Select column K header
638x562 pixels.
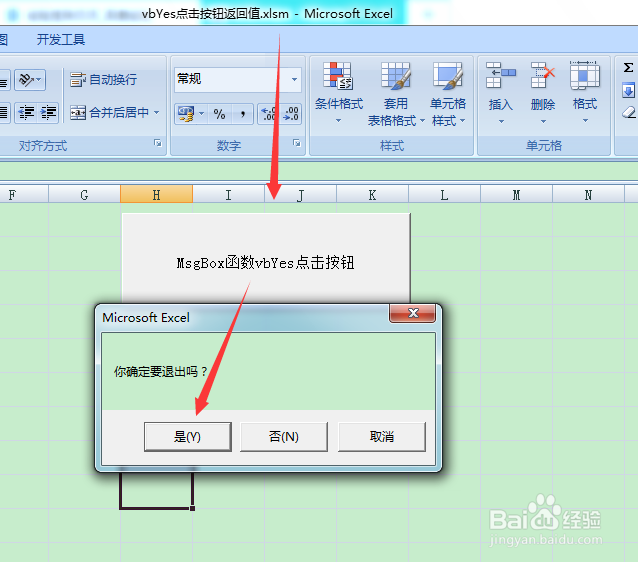pyautogui.click(x=372, y=195)
